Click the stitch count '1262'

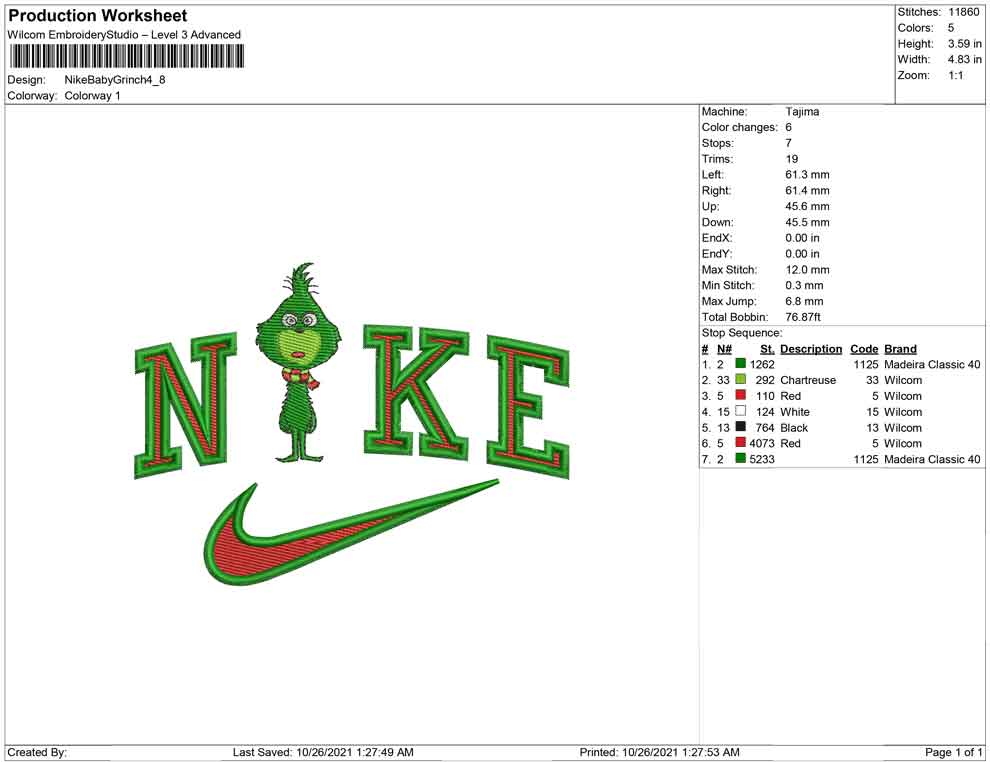[762, 364]
